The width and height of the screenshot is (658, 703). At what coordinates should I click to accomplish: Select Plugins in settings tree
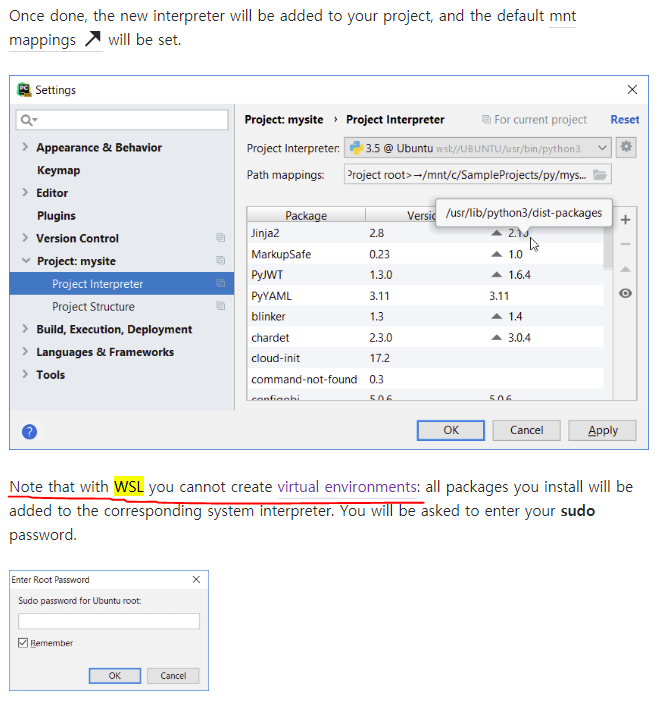point(56,216)
